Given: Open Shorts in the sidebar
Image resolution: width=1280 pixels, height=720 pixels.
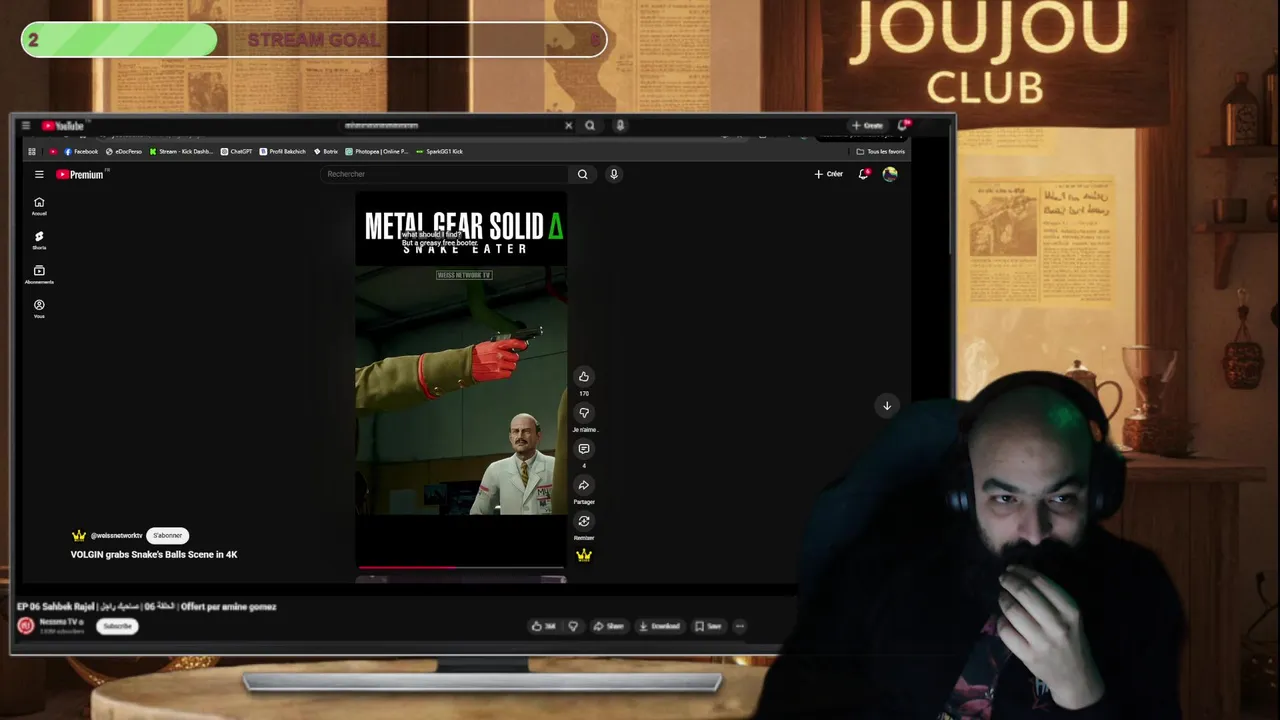Looking at the screenshot, I should tap(39, 240).
